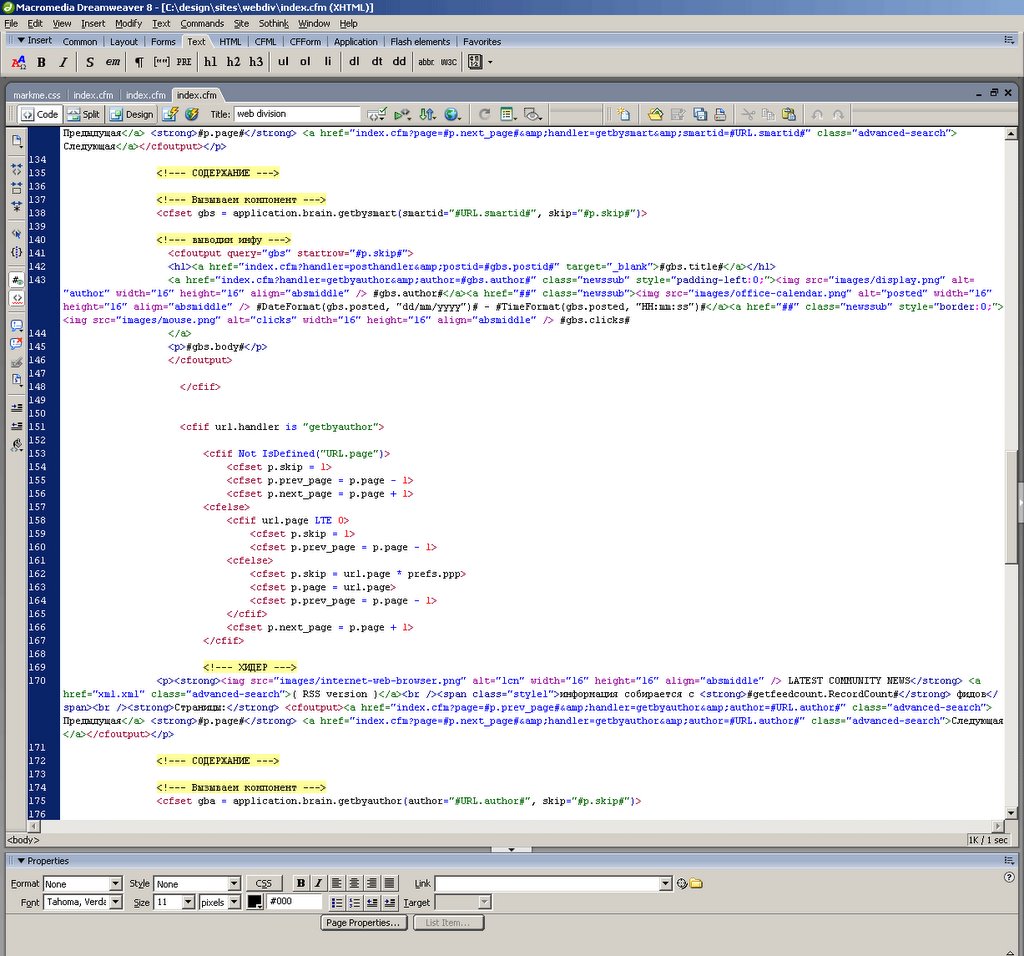This screenshot has width=1024, height=956.
Task: Toggle Italic in Properties panel
Action: (318, 884)
